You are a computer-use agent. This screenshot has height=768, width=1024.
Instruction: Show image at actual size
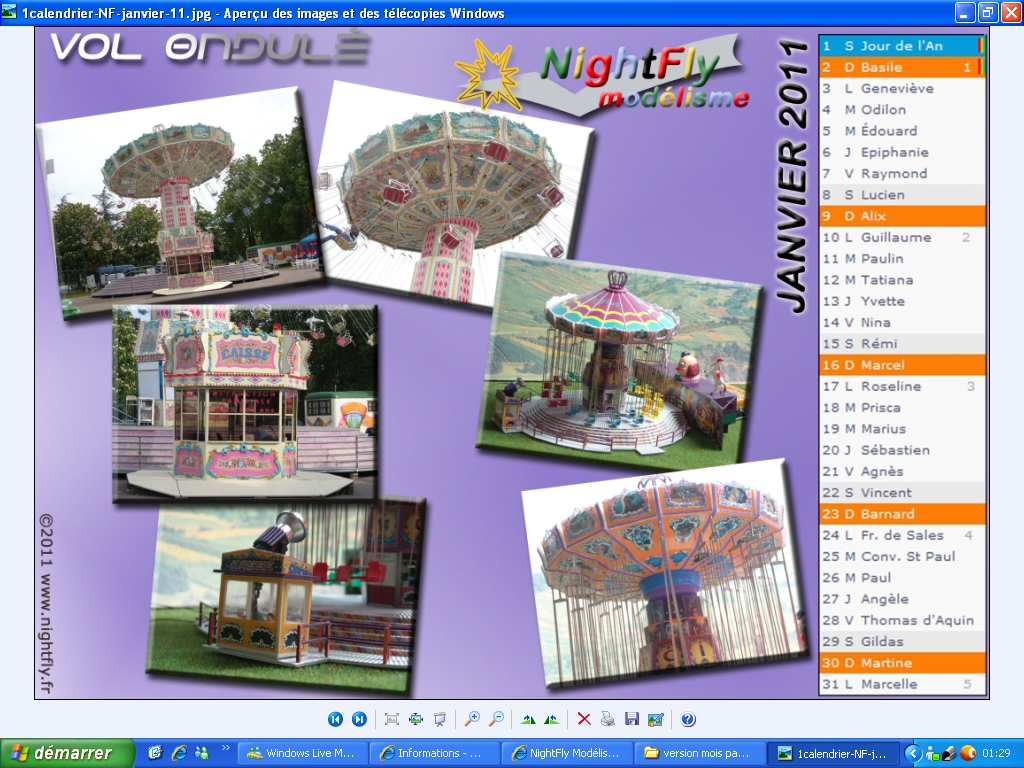point(415,719)
